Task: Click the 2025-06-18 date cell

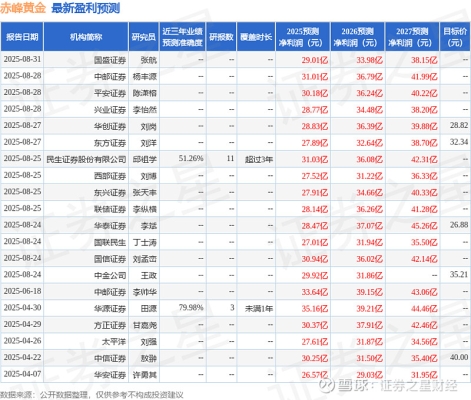Action: 22,291
